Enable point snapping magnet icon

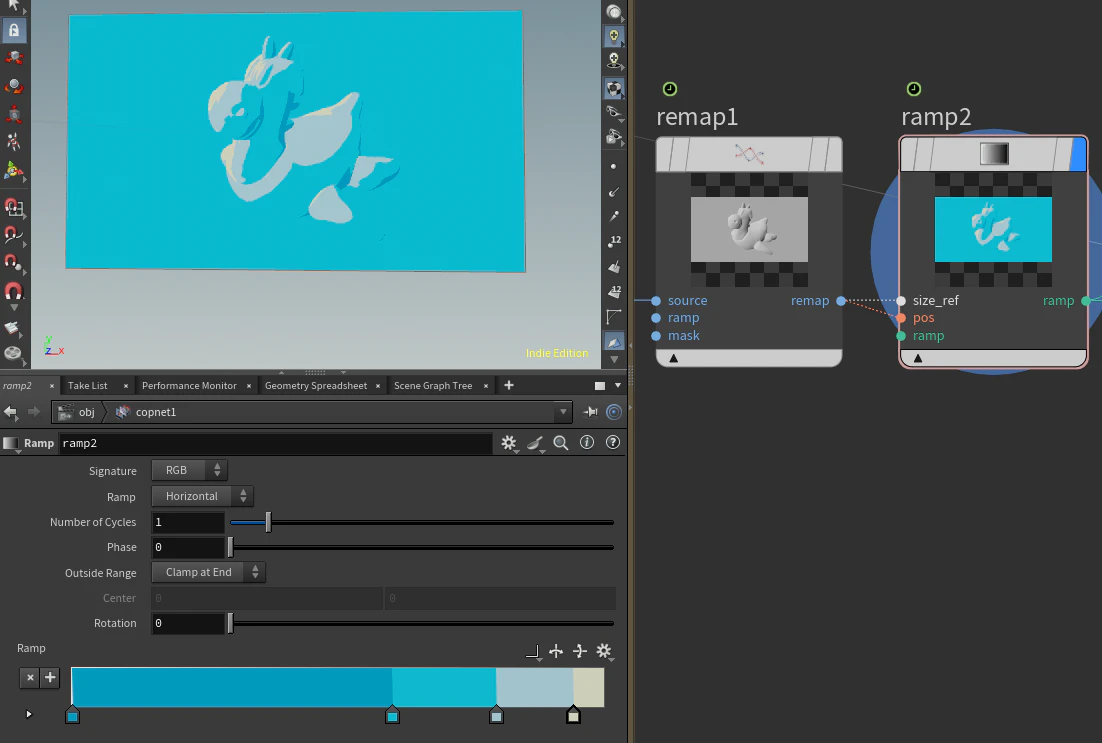pyautogui.click(x=14, y=263)
